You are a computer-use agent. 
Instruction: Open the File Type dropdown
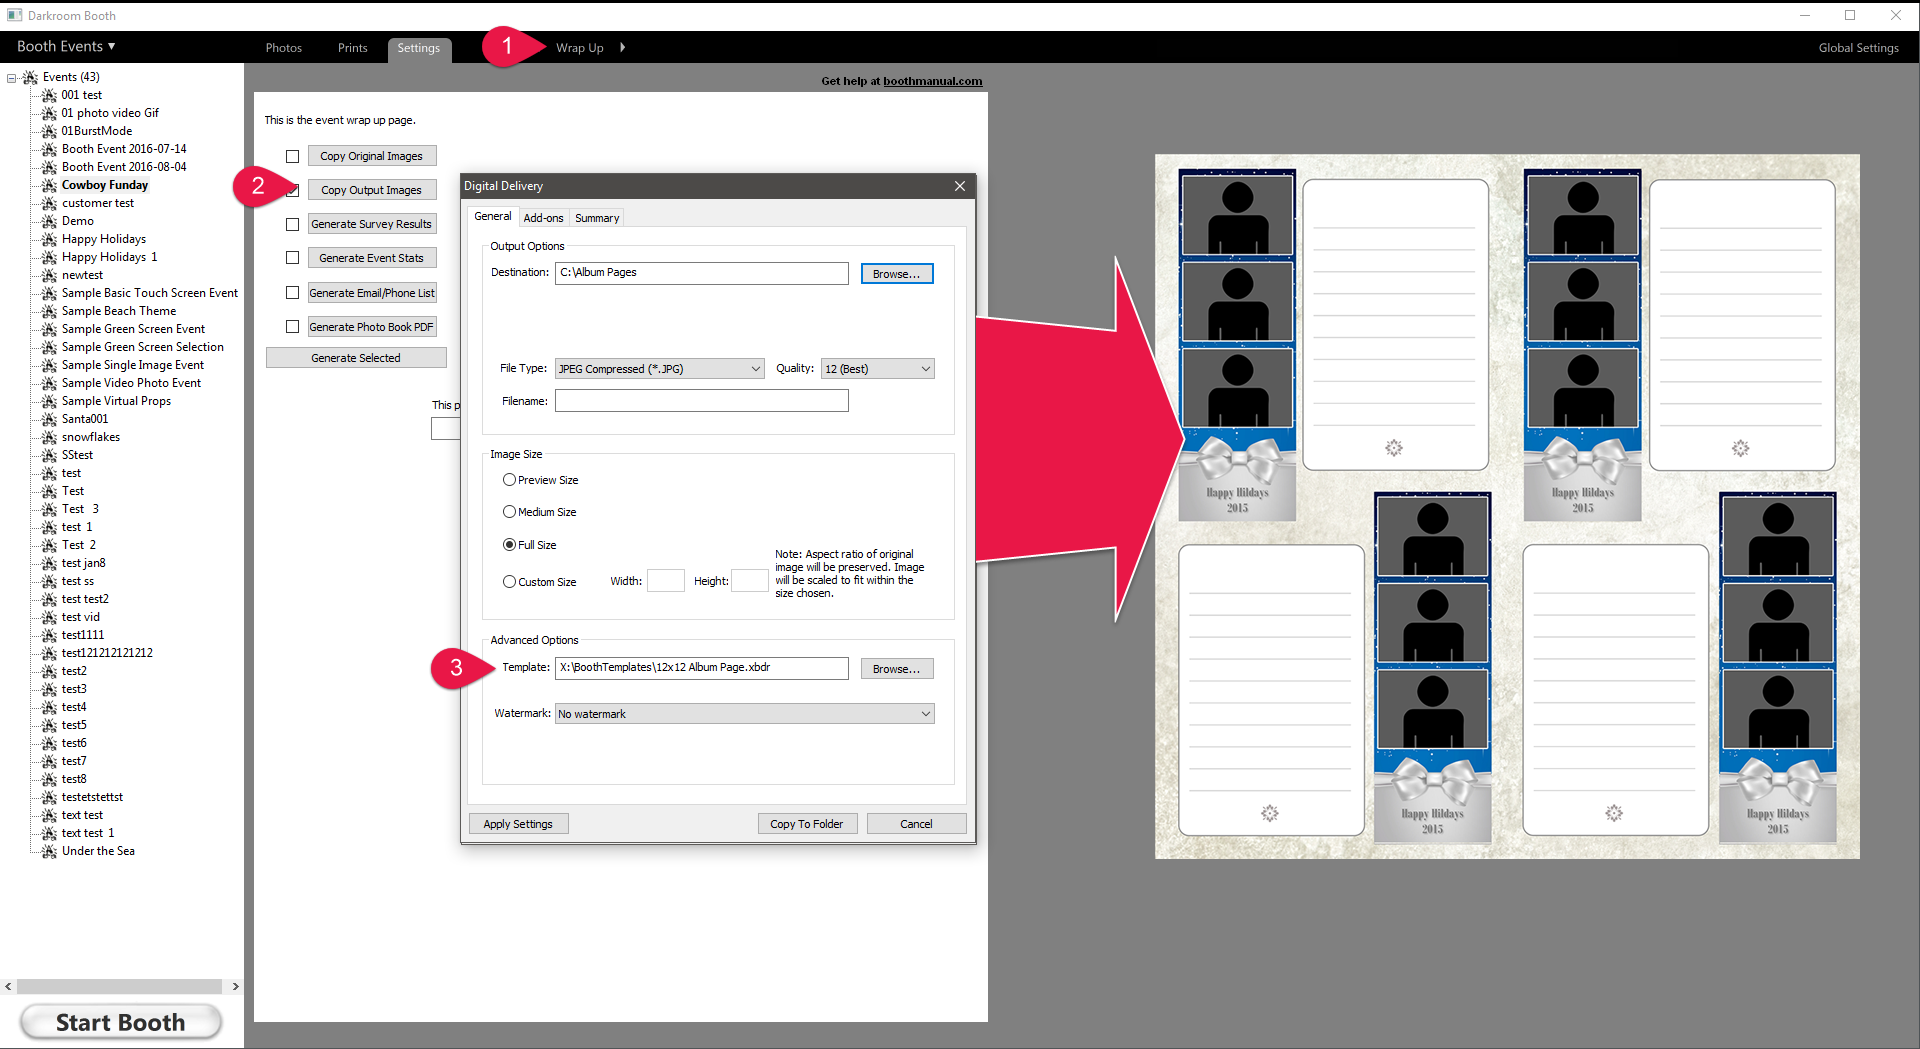click(660, 369)
